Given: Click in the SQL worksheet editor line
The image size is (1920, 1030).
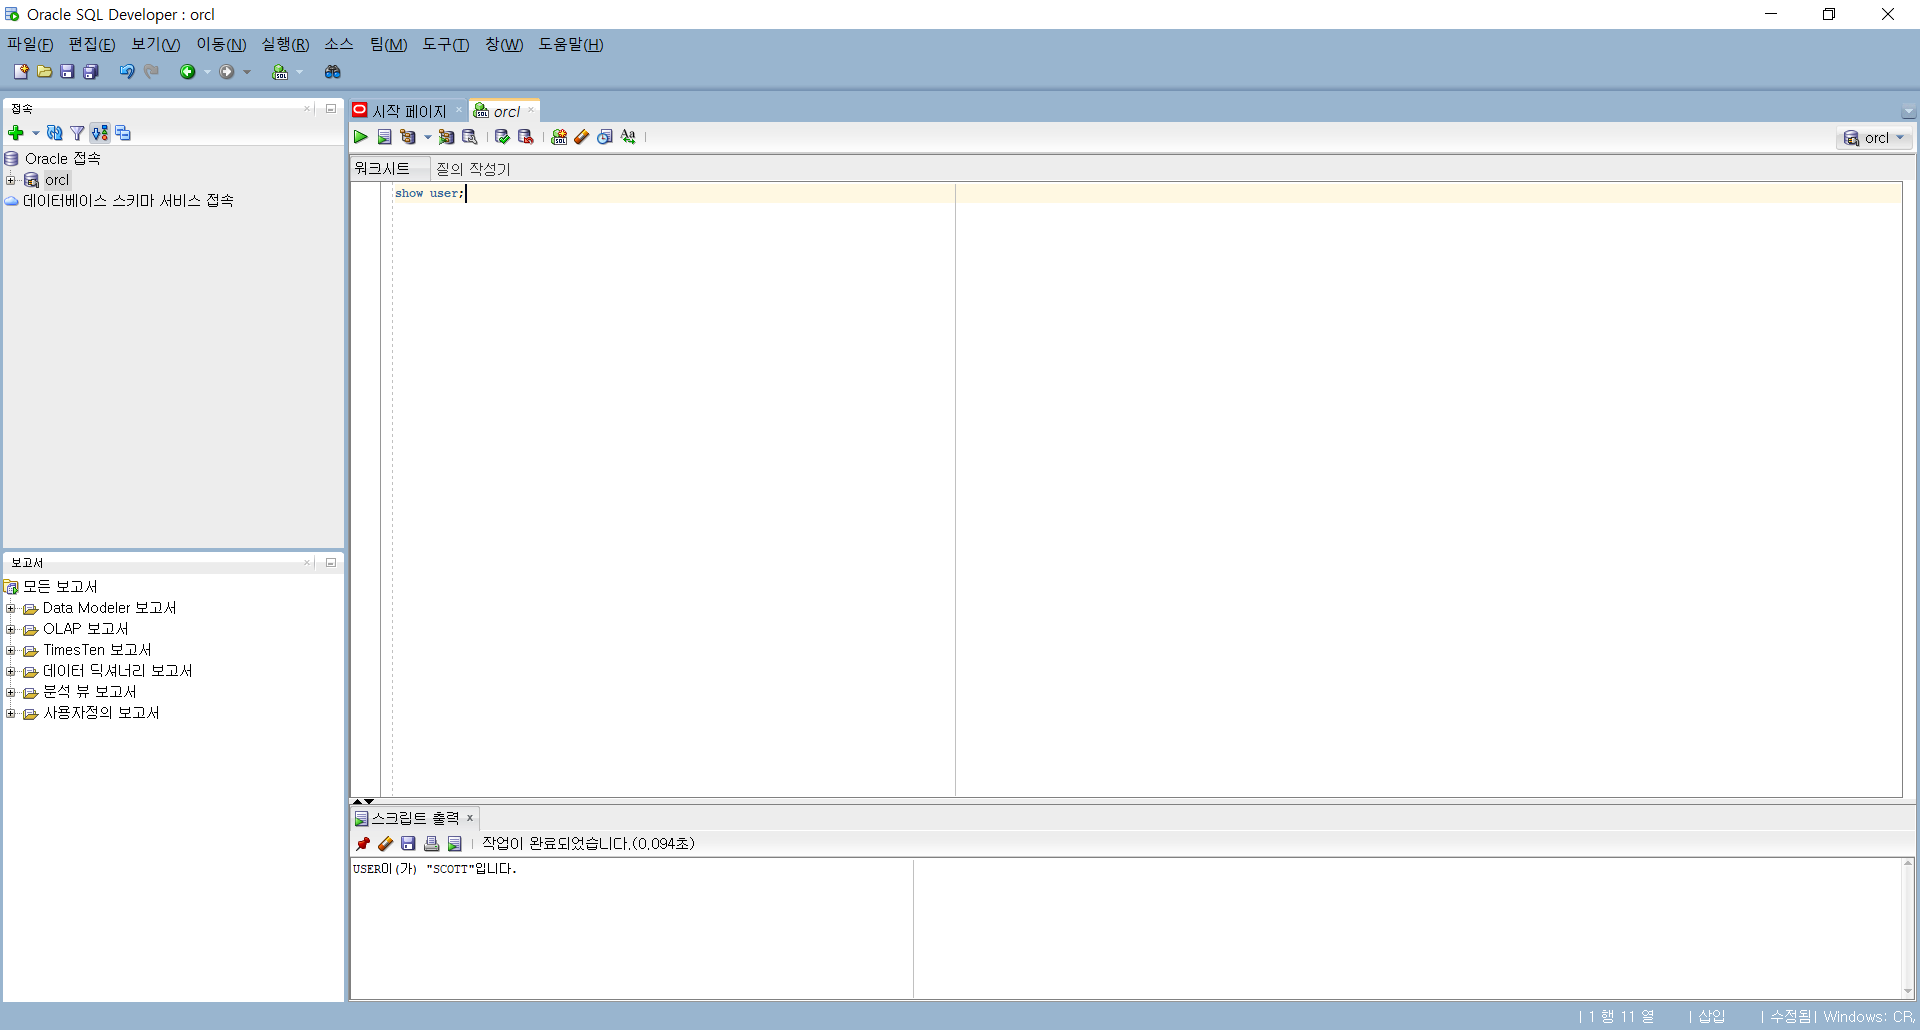Looking at the screenshot, I should coord(1147,193).
